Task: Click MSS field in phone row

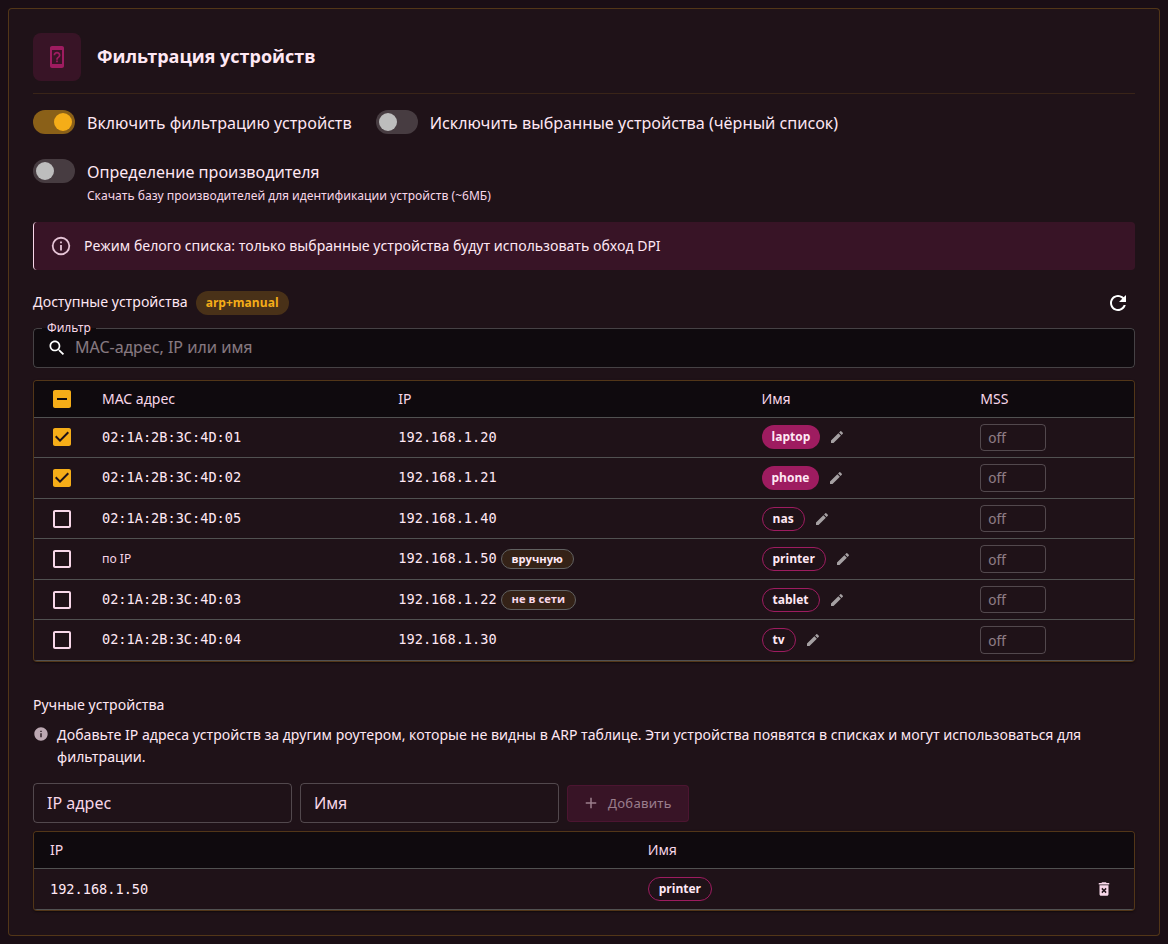Action: (x=1012, y=478)
